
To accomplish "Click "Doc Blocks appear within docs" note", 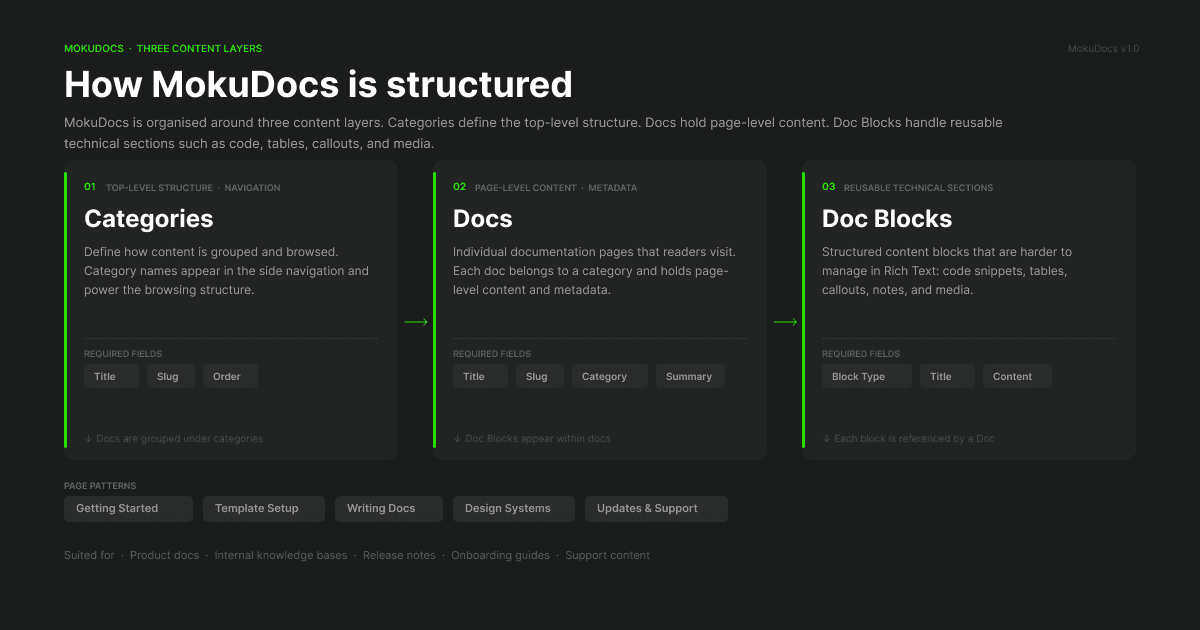I will [x=532, y=439].
